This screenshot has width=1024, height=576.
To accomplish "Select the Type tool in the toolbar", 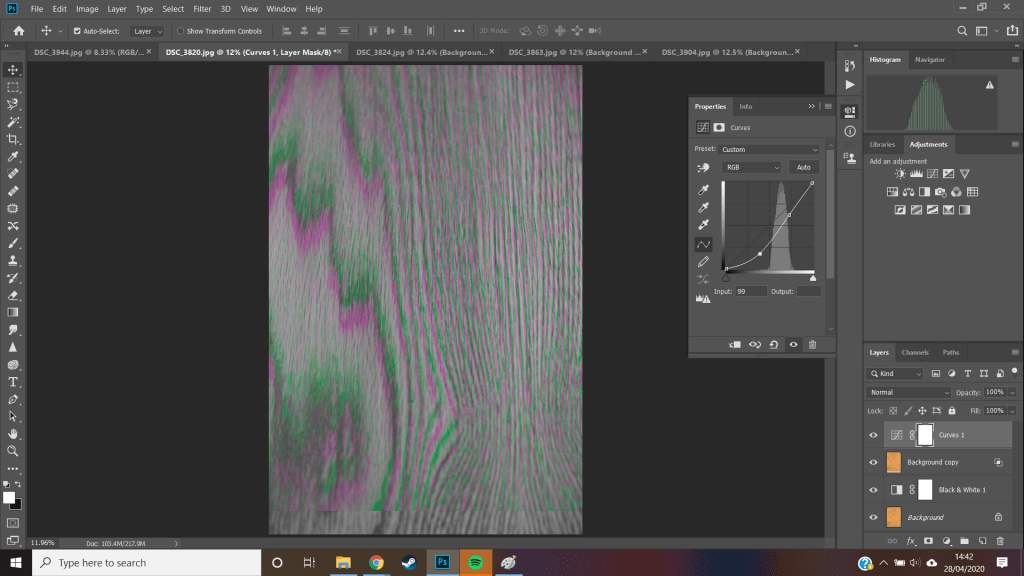I will pos(13,382).
